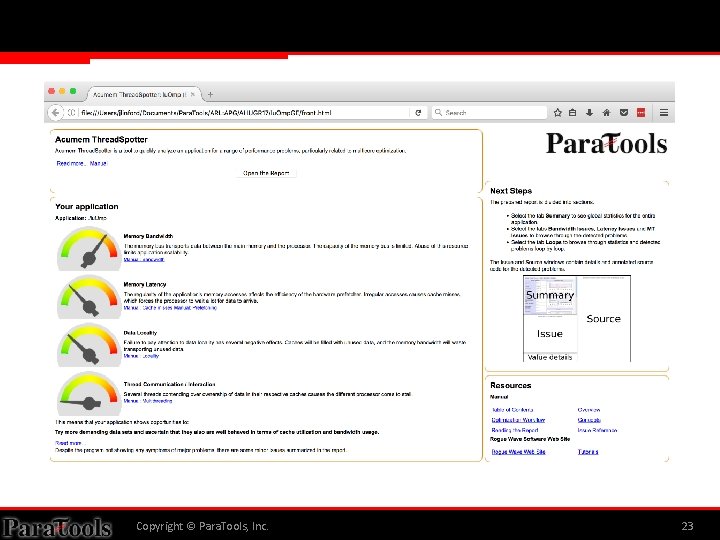Viewport: 720px width, 540px height.
Task: Open the Table of Contents link
Action: coord(512,410)
